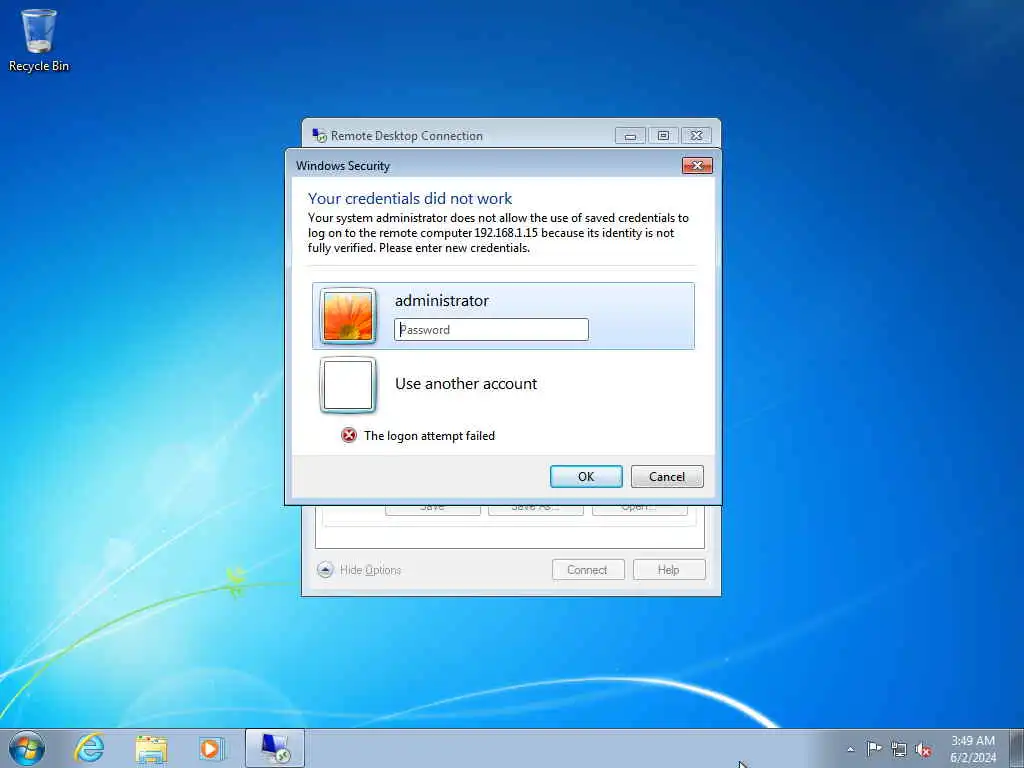Click the blank account picture tile
Image resolution: width=1024 pixels, height=768 pixels.
pos(348,385)
